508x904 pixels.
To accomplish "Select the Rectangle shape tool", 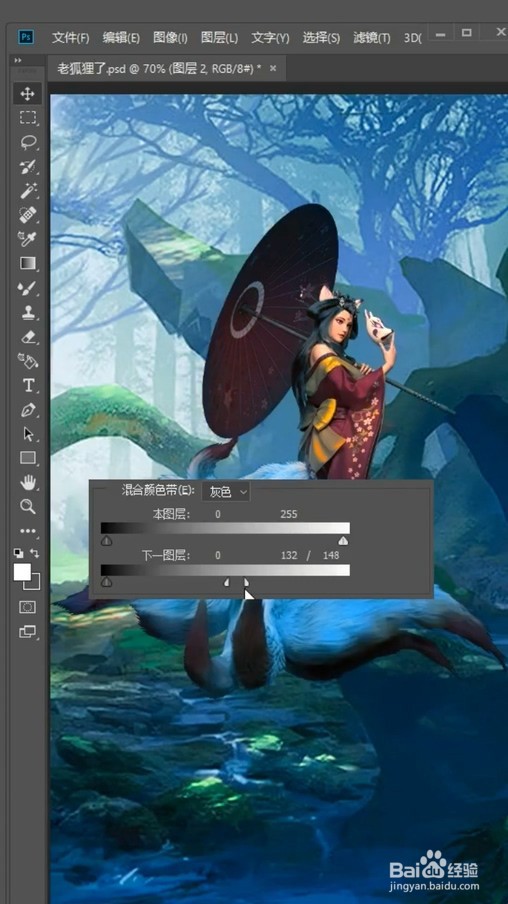I will pos(28,458).
